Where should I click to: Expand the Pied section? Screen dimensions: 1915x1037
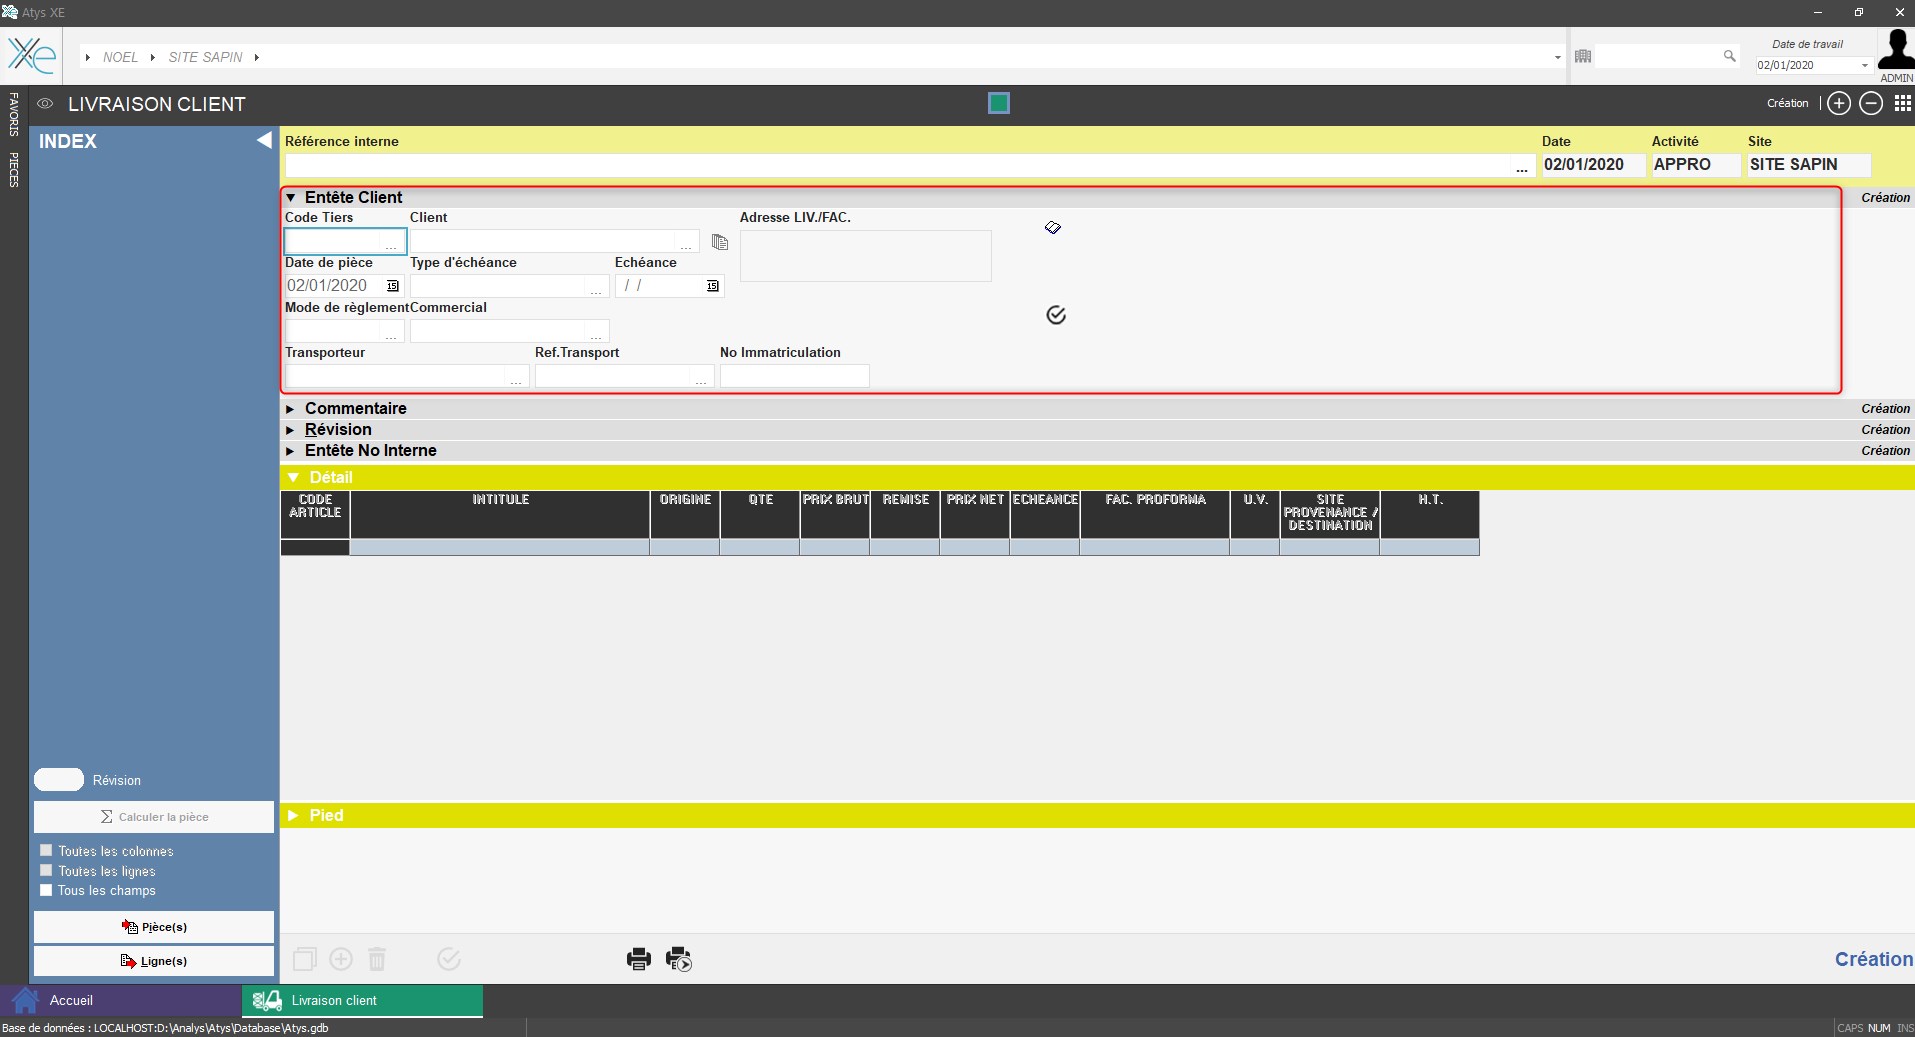tap(293, 816)
